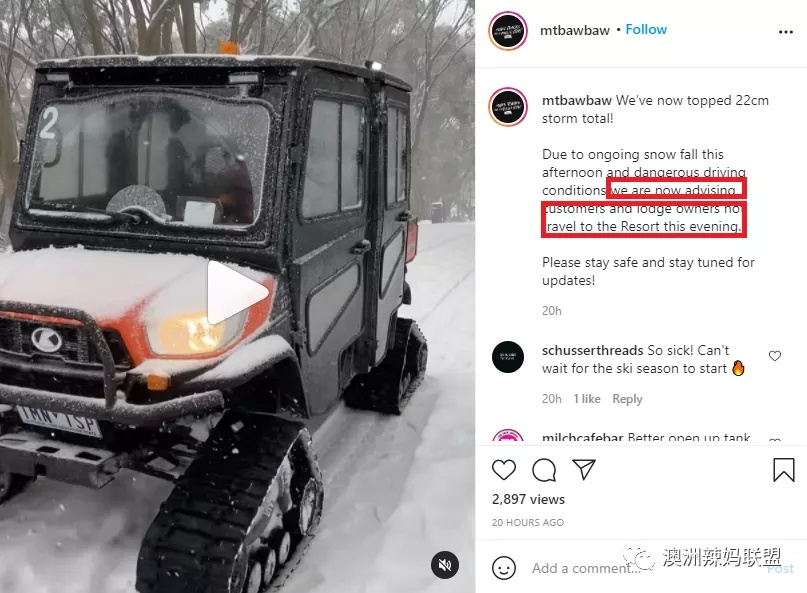Open mtbawbaw profile from header username
Image resolution: width=807 pixels, height=593 pixels.
coord(574,30)
